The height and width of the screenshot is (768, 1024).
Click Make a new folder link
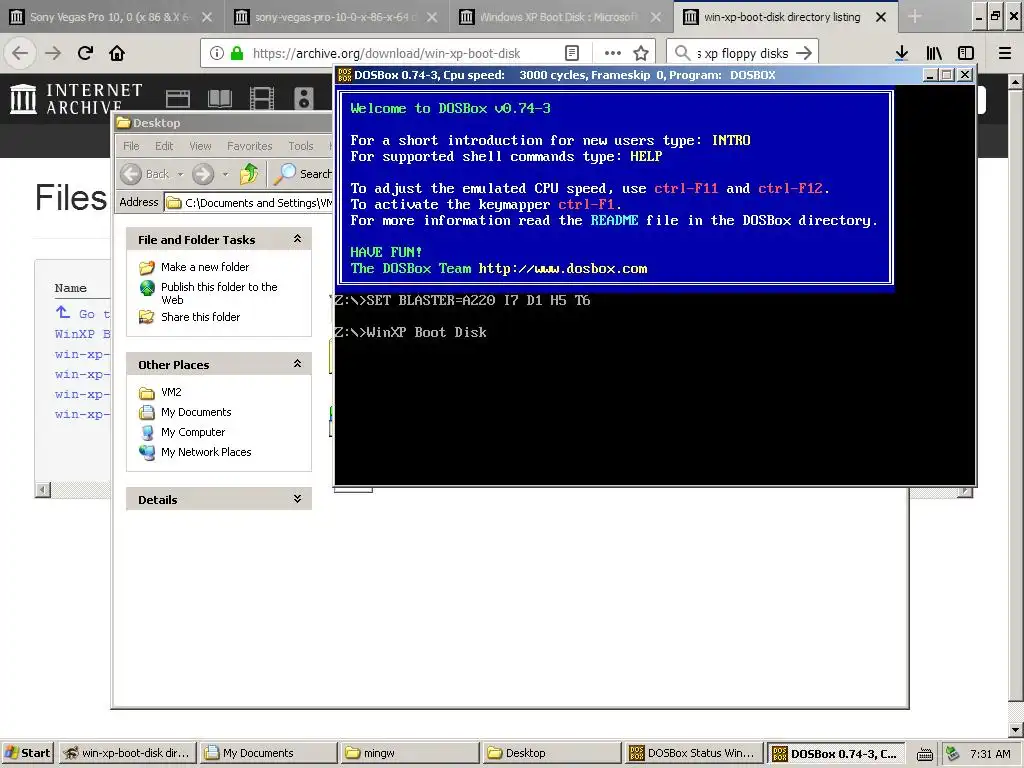[x=204, y=266]
